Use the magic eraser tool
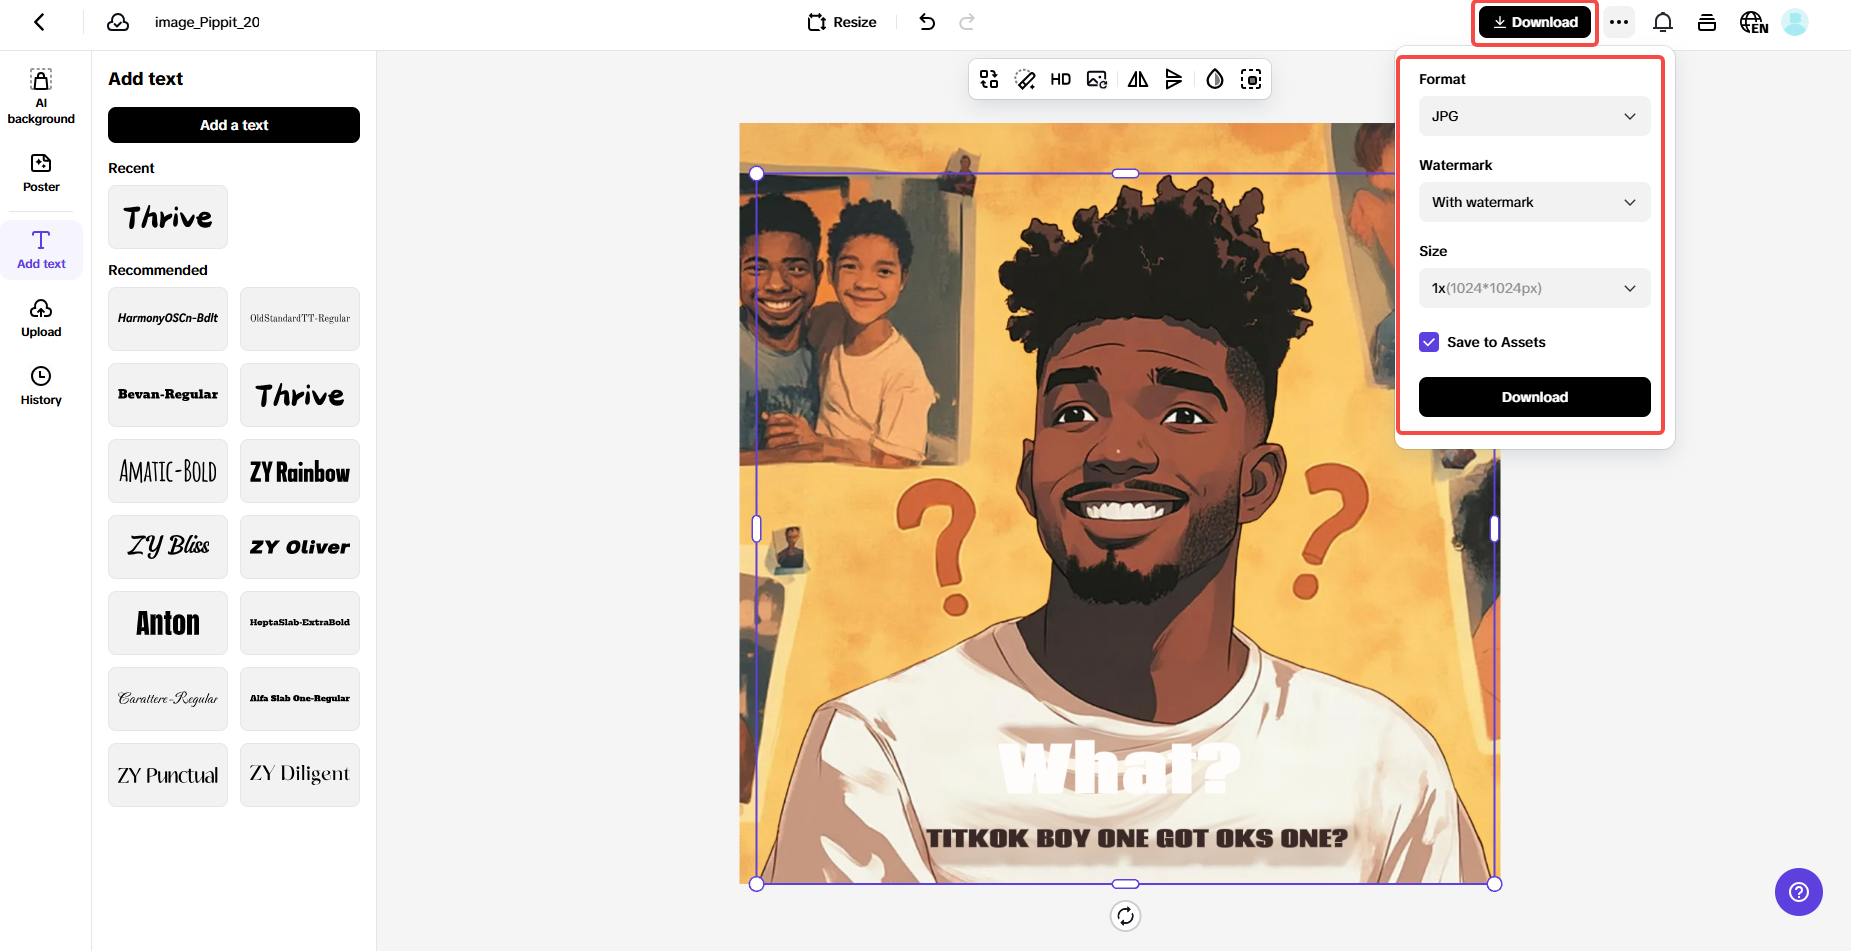Screen dimensions: 1851x951 coord(1024,79)
